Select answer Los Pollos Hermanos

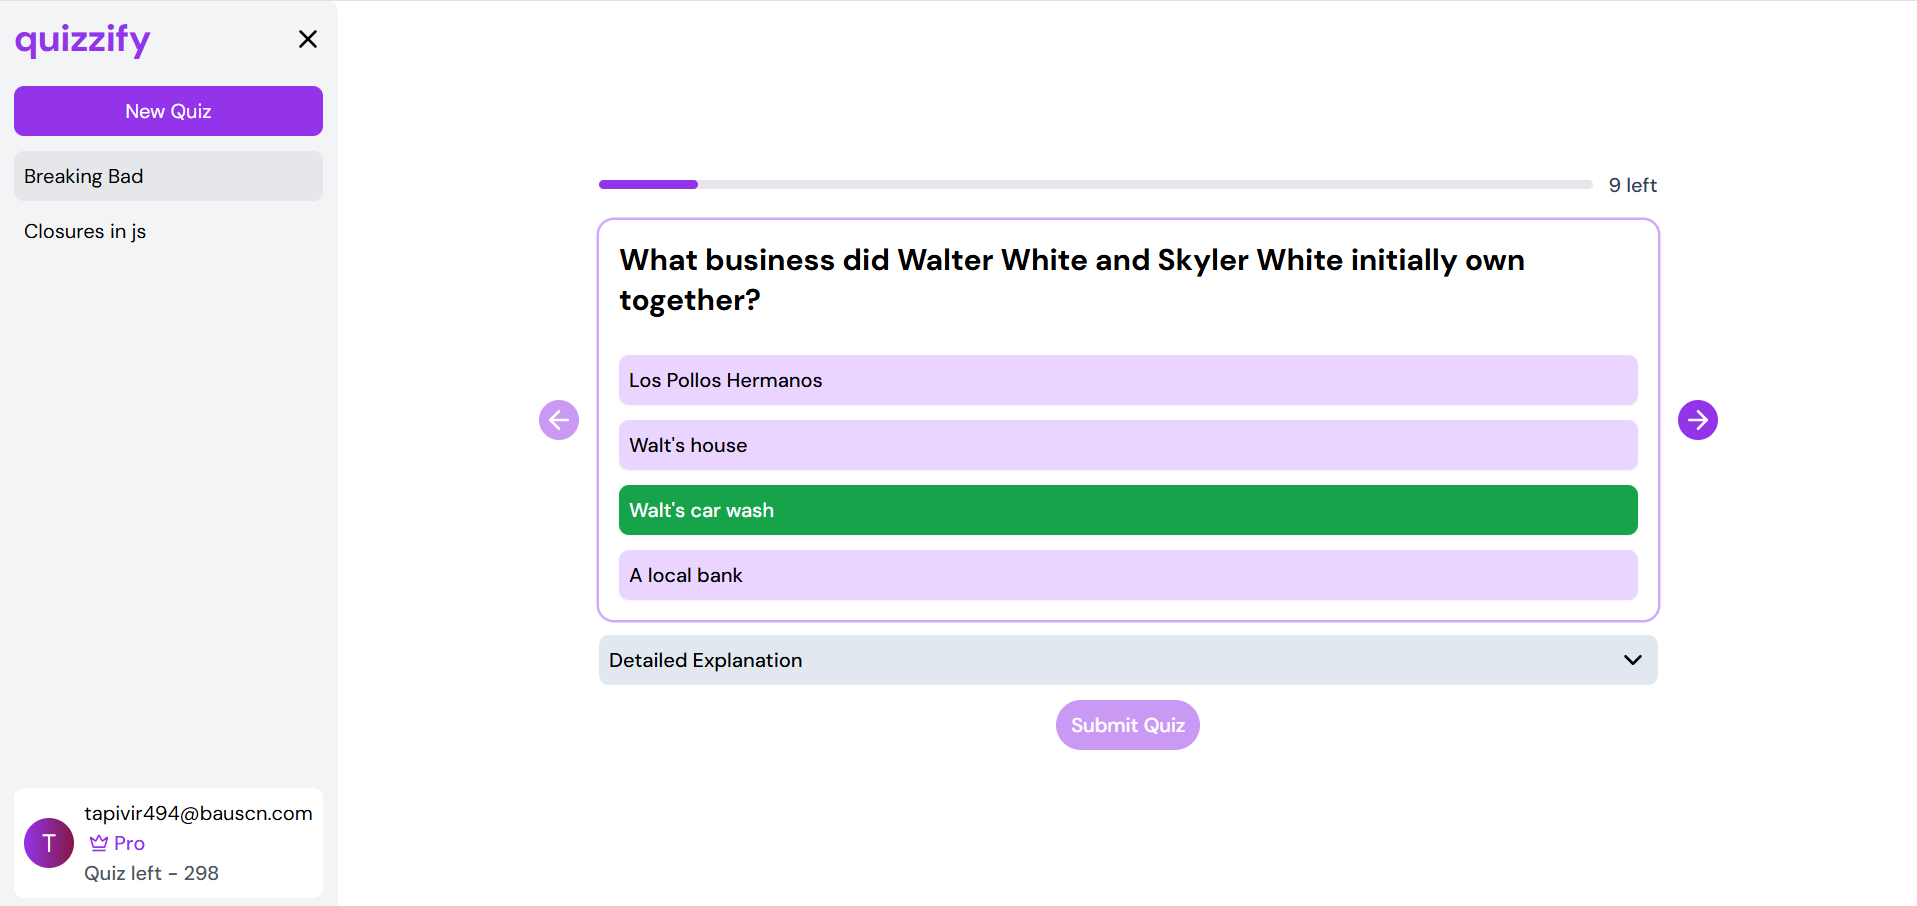point(1128,380)
